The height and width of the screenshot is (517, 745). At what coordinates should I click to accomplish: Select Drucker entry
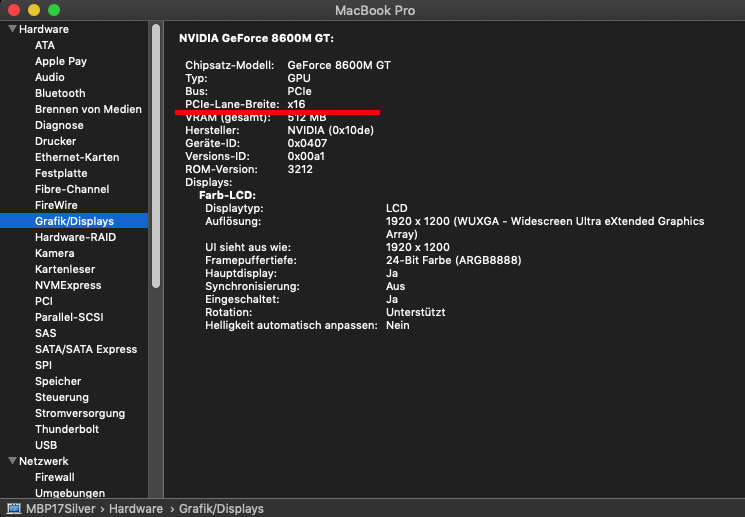55,141
